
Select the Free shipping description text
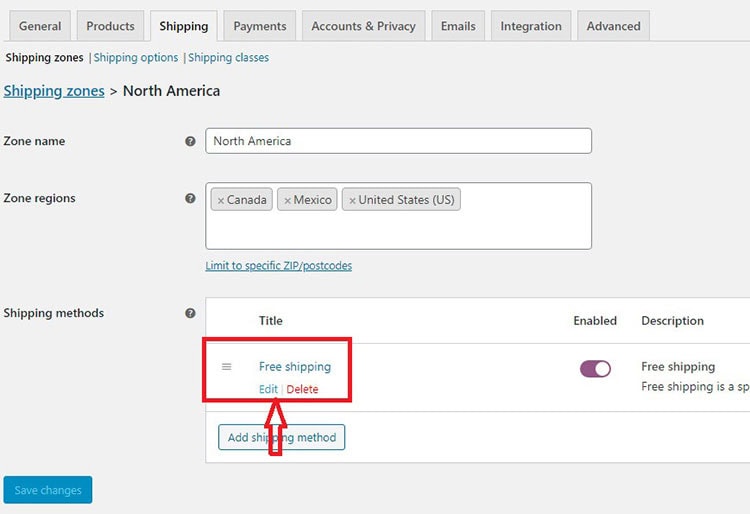pyautogui.click(x=678, y=367)
